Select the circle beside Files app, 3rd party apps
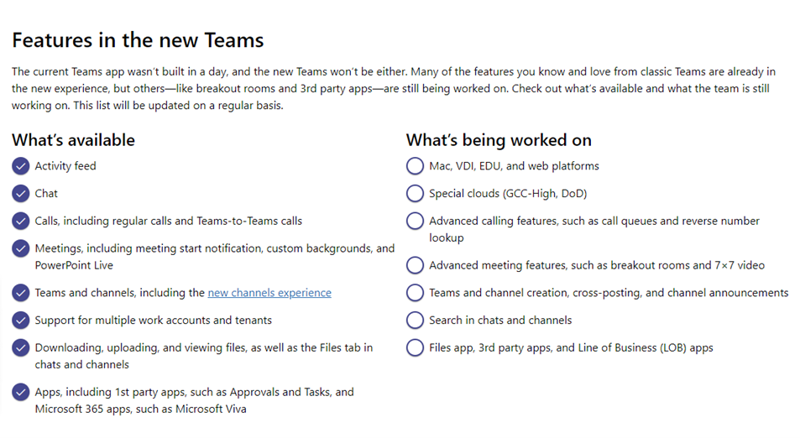Screen dimensions: 800x438 tap(415, 348)
